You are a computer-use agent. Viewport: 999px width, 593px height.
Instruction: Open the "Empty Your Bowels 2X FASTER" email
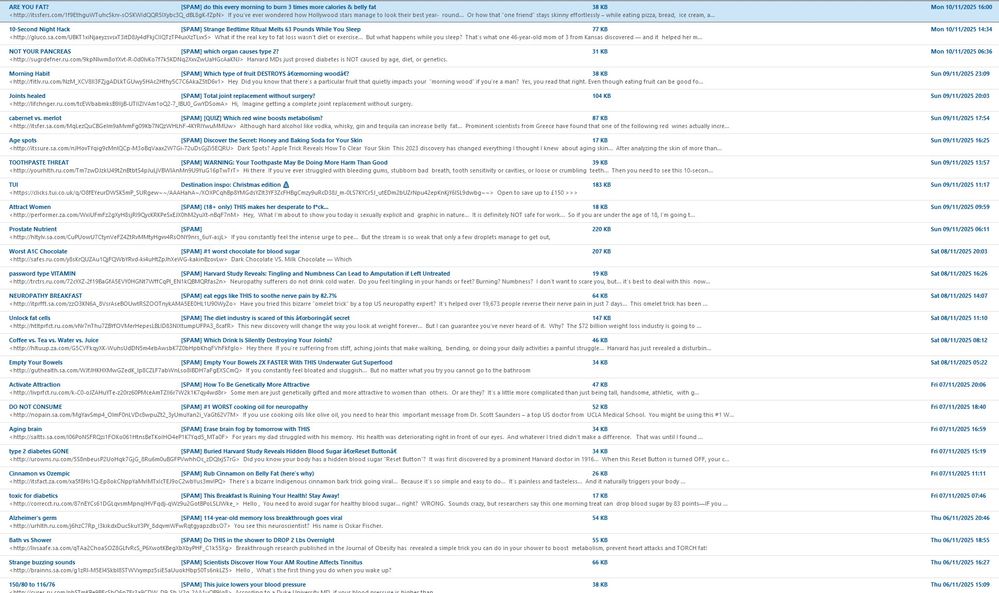coord(290,361)
